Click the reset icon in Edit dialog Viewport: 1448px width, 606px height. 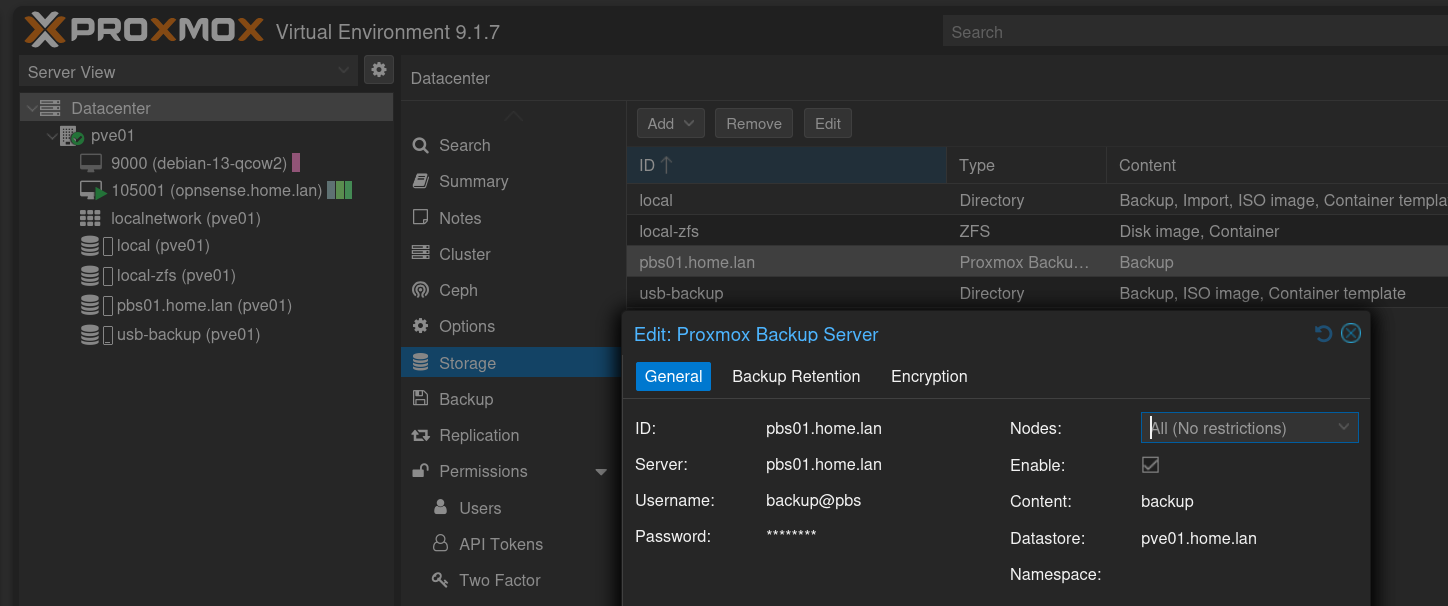1323,334
